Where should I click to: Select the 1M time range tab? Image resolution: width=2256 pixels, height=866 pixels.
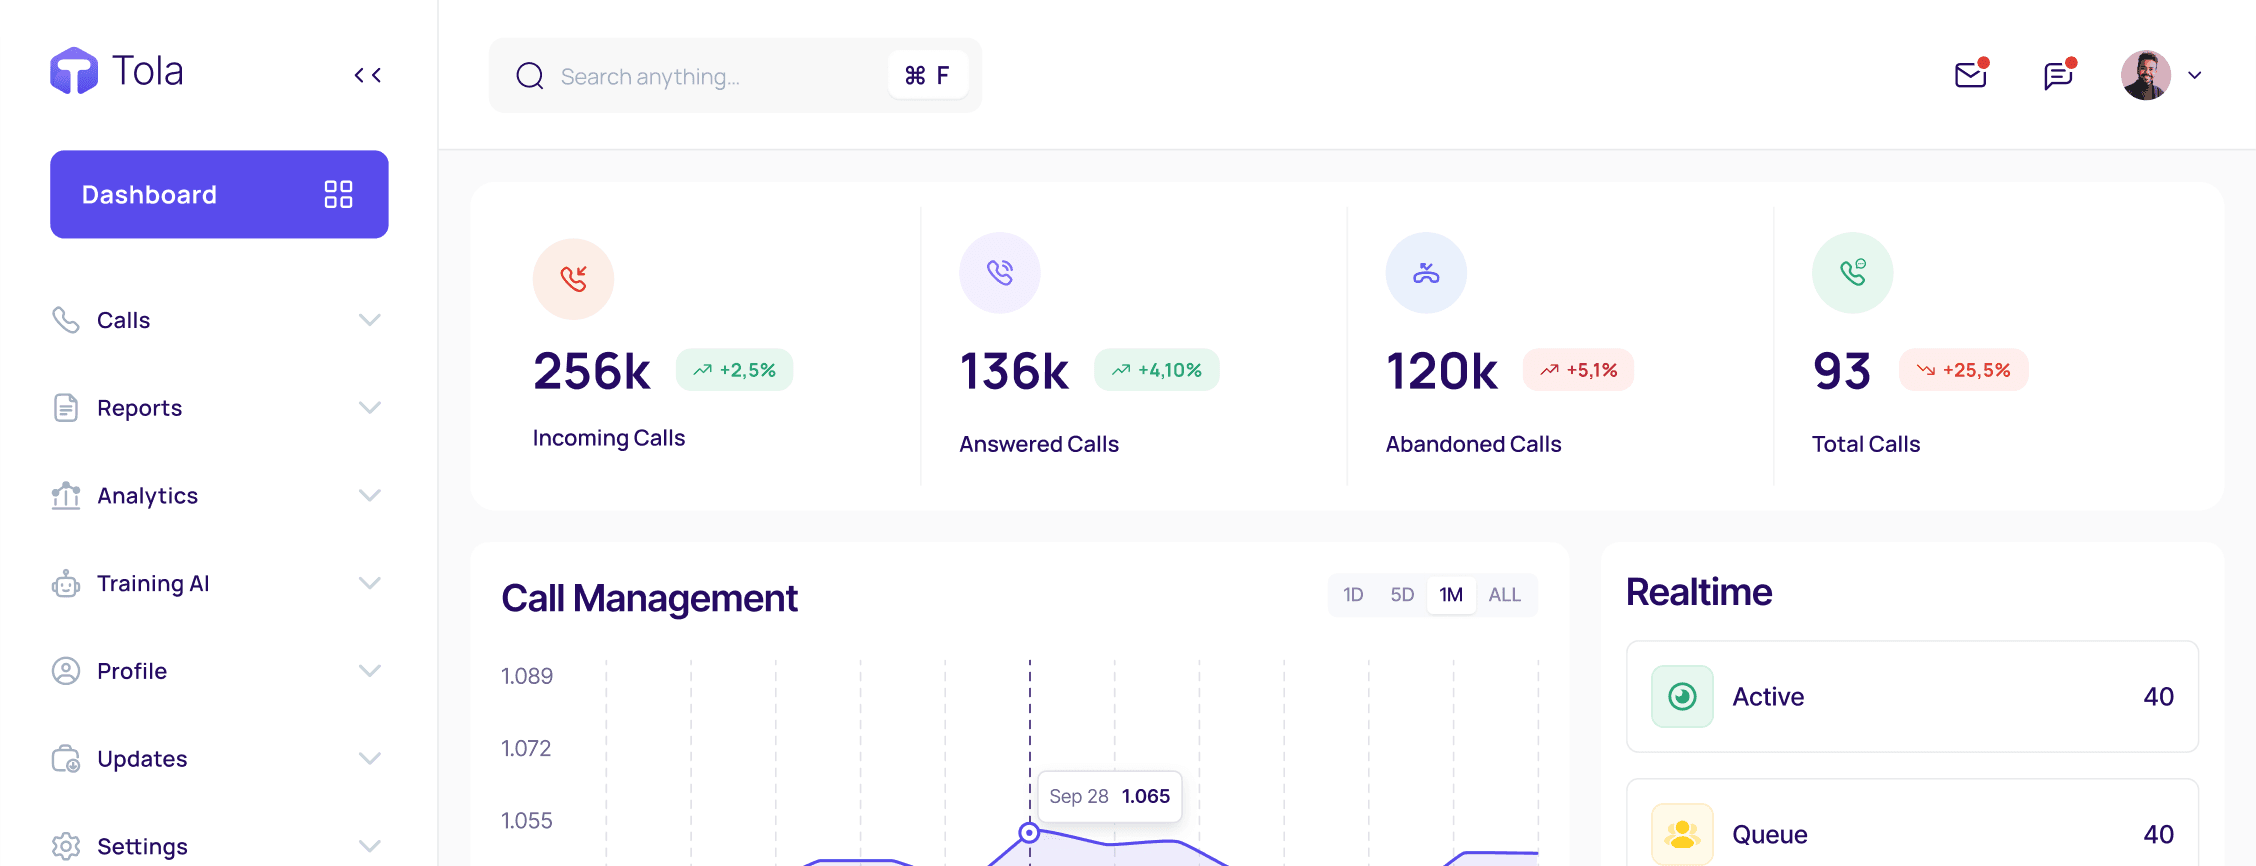tap(1451, 595)
